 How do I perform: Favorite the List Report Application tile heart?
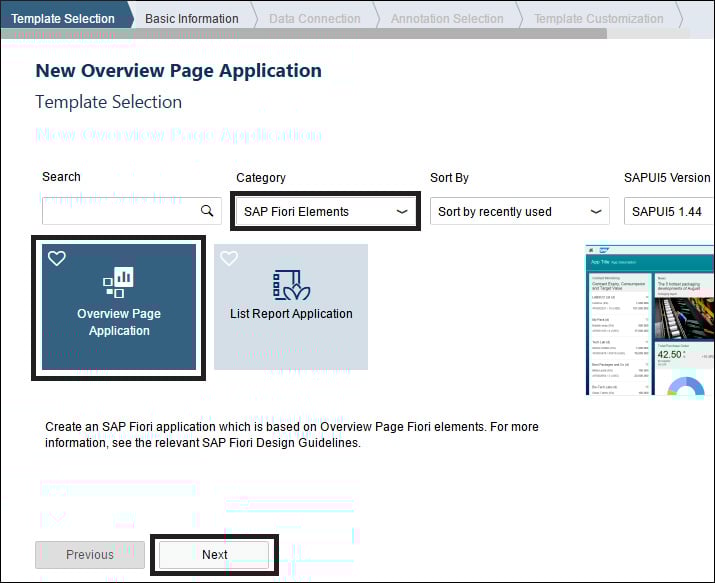click(229, 258)
